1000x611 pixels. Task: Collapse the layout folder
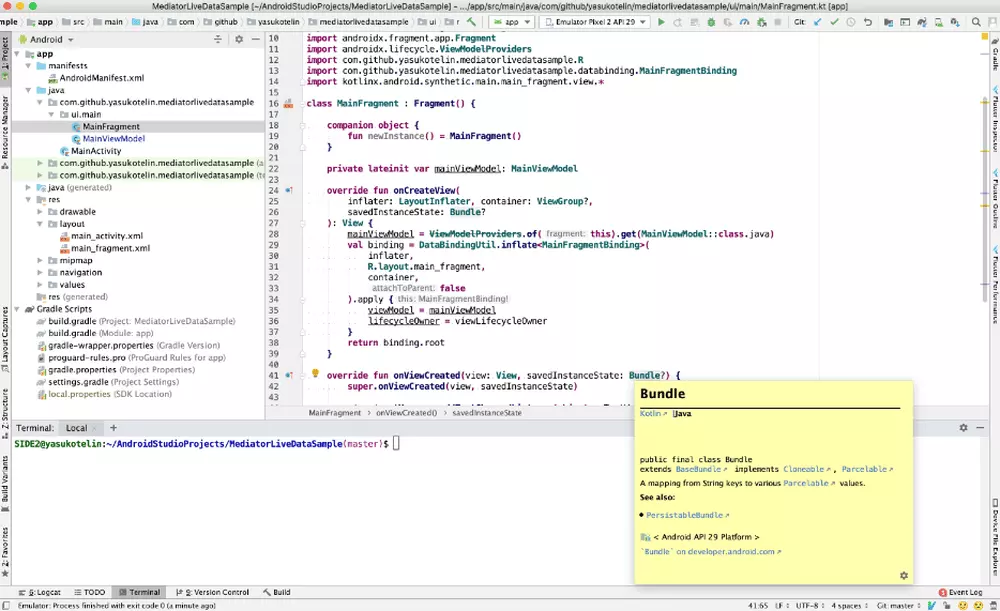click(40, 224)
